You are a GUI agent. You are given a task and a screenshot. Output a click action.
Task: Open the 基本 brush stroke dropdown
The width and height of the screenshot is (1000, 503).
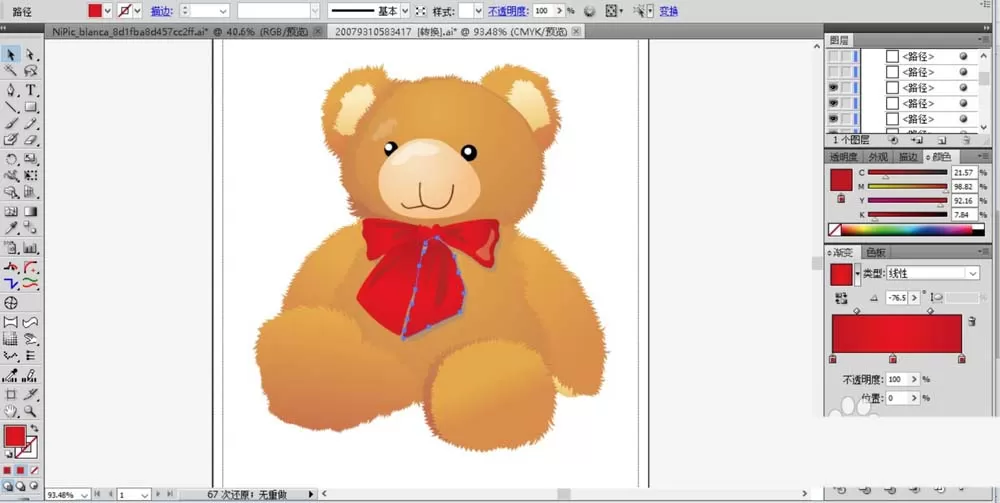tap(406, 11)
